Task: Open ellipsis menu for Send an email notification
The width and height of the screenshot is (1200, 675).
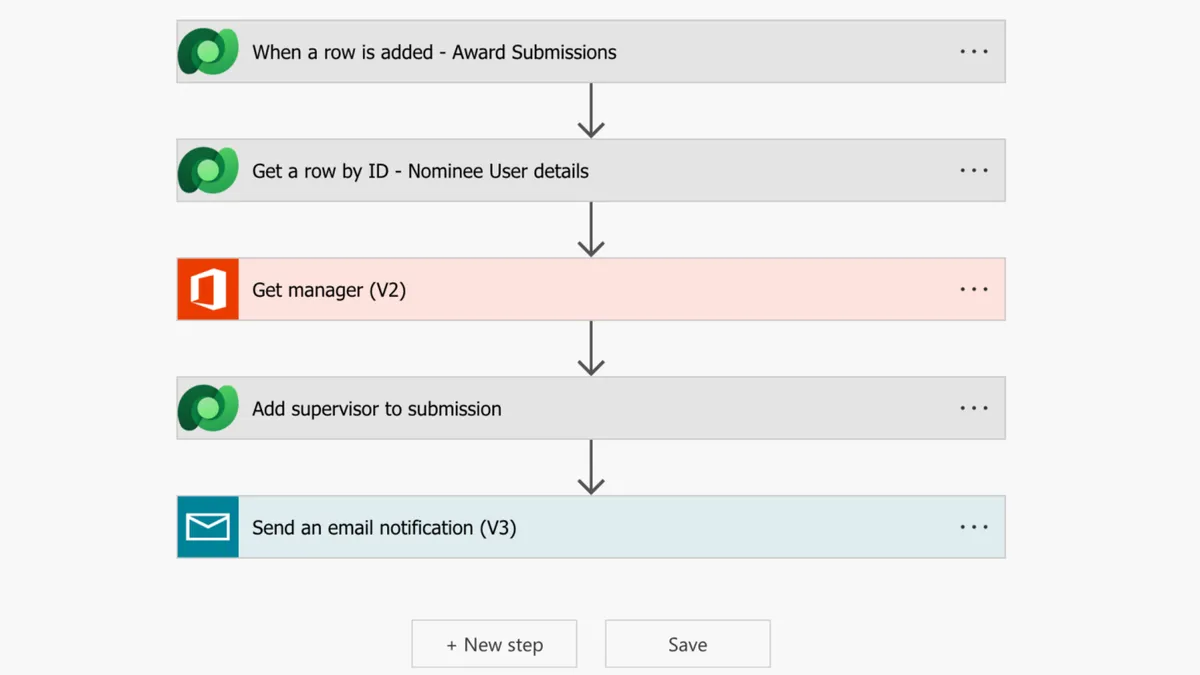Action: (x=974, y=527)
